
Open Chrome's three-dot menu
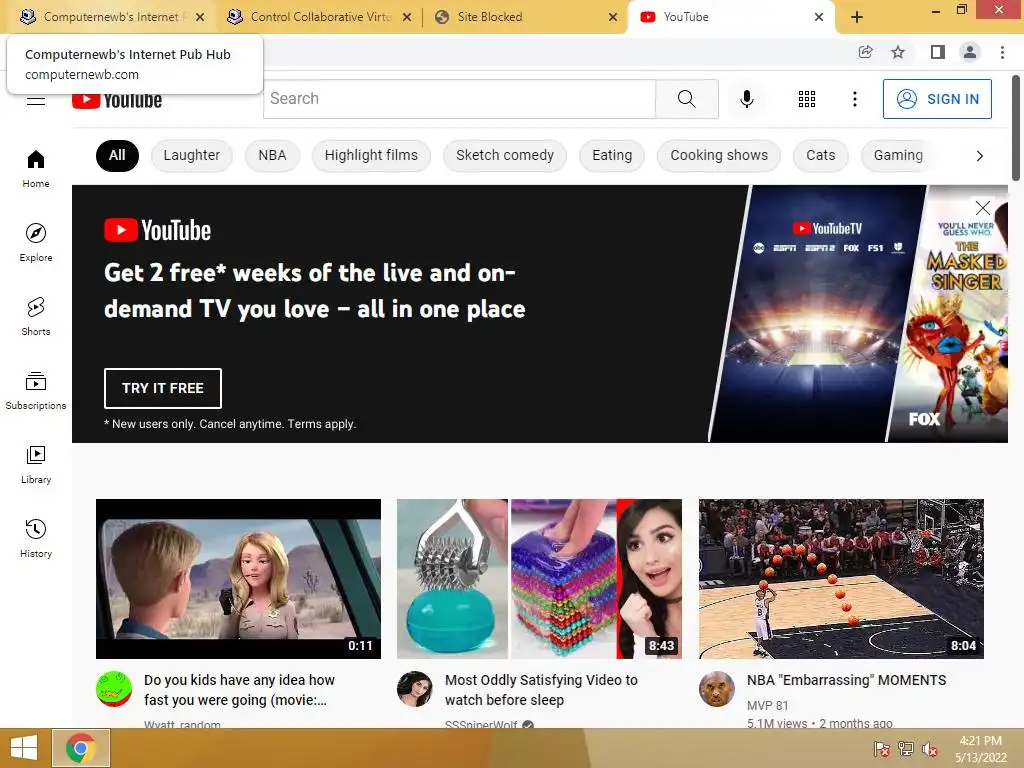coord(1002,52)
